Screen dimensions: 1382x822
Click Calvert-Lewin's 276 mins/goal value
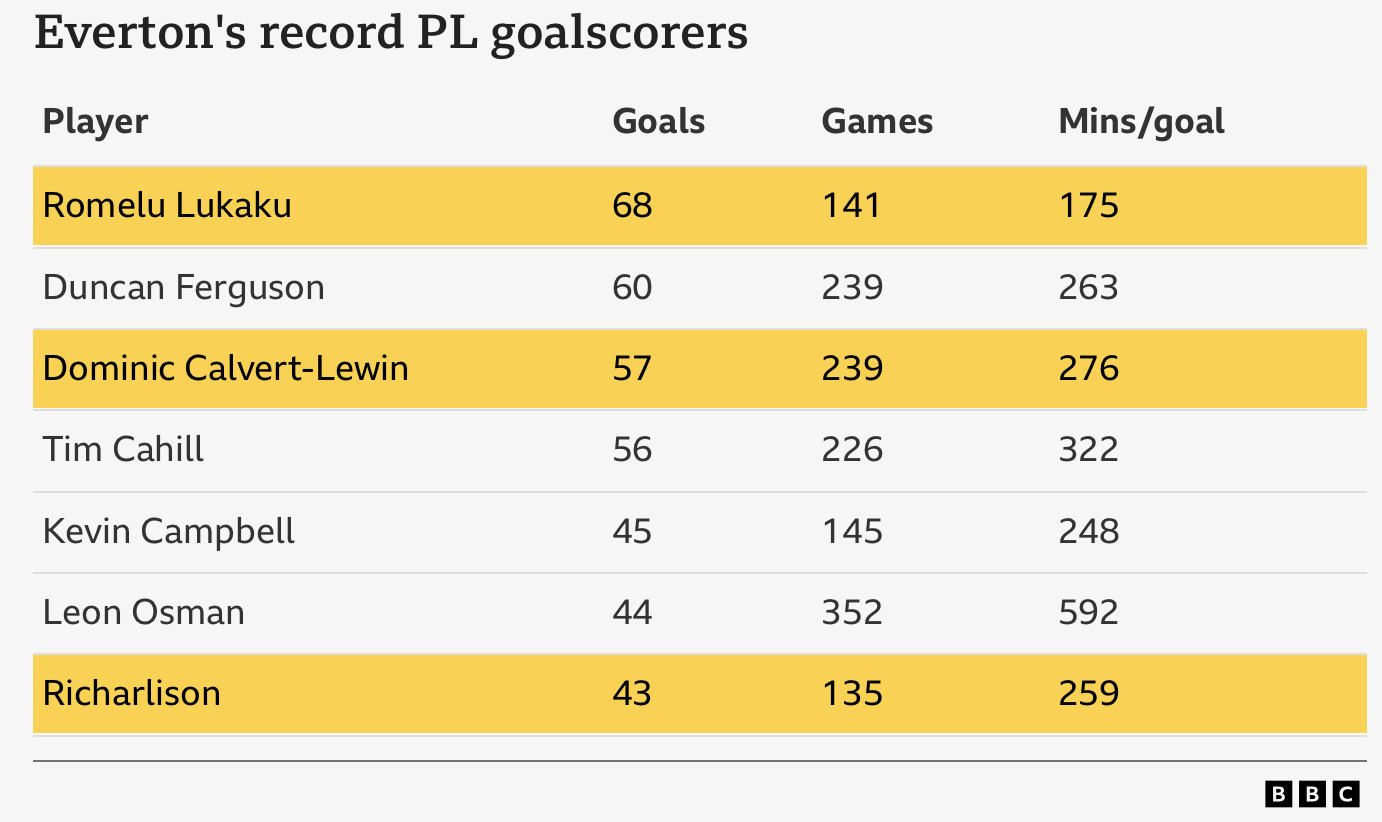click(1088, 368)
